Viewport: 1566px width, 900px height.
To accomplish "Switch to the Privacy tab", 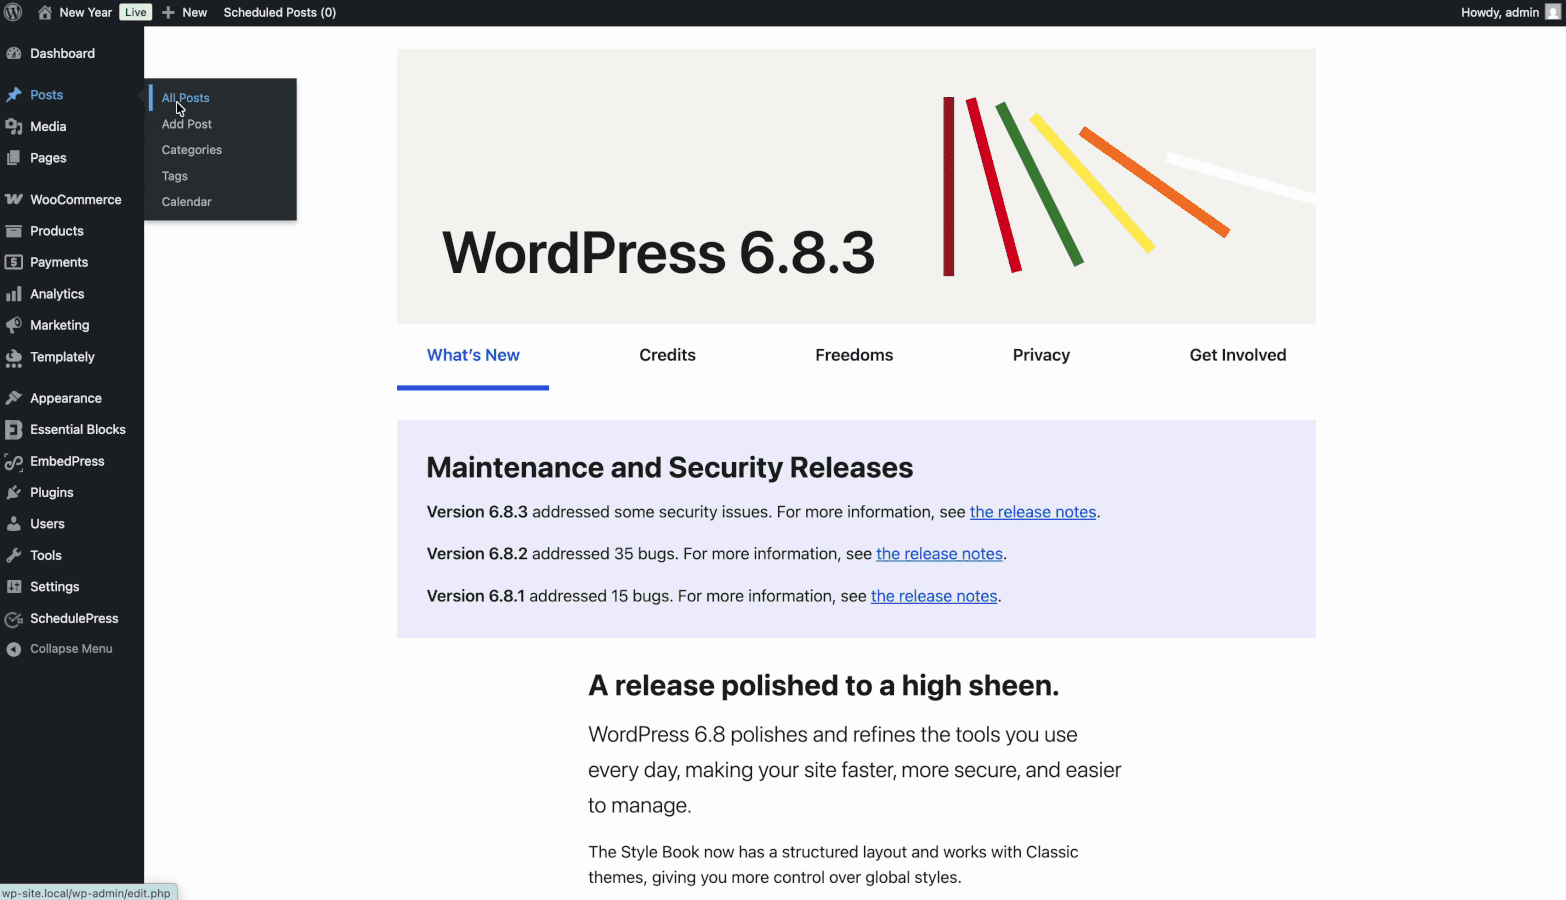I will (1041, 355).
